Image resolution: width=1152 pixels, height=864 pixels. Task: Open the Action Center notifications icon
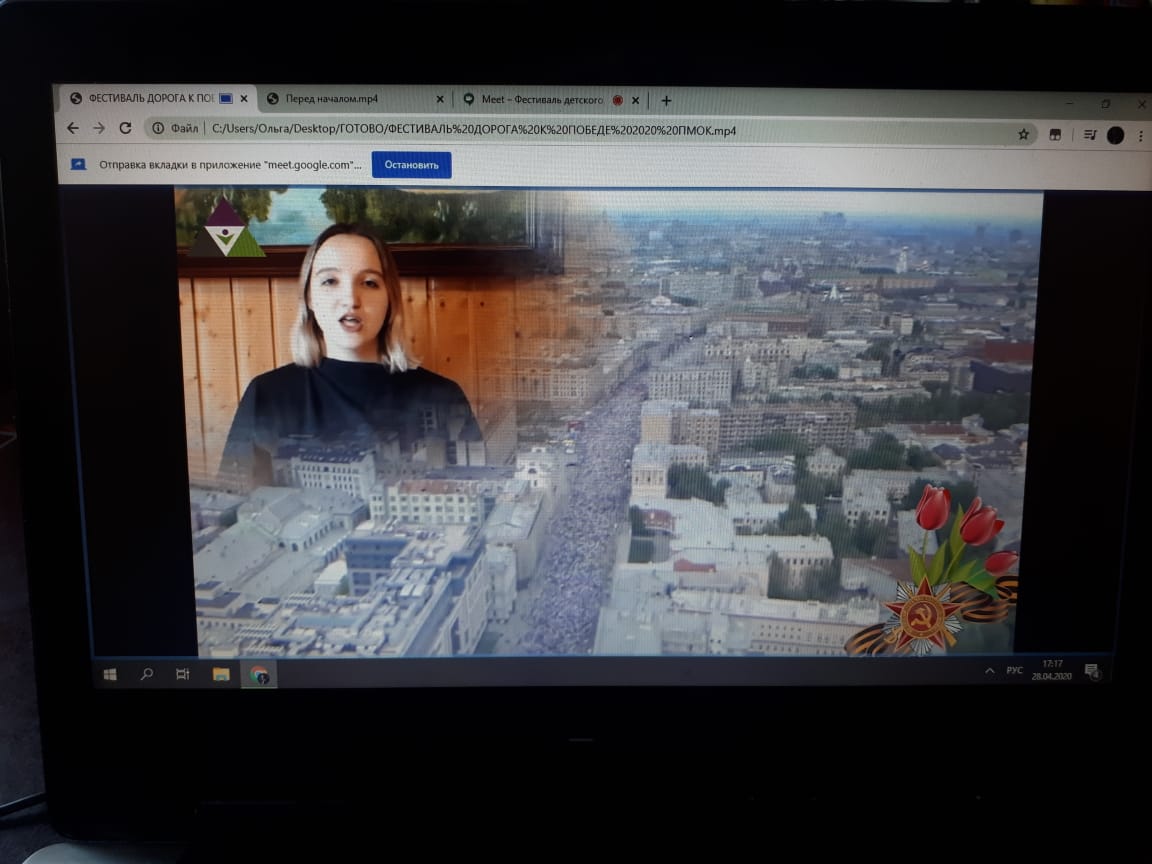tap(1092, 672)
